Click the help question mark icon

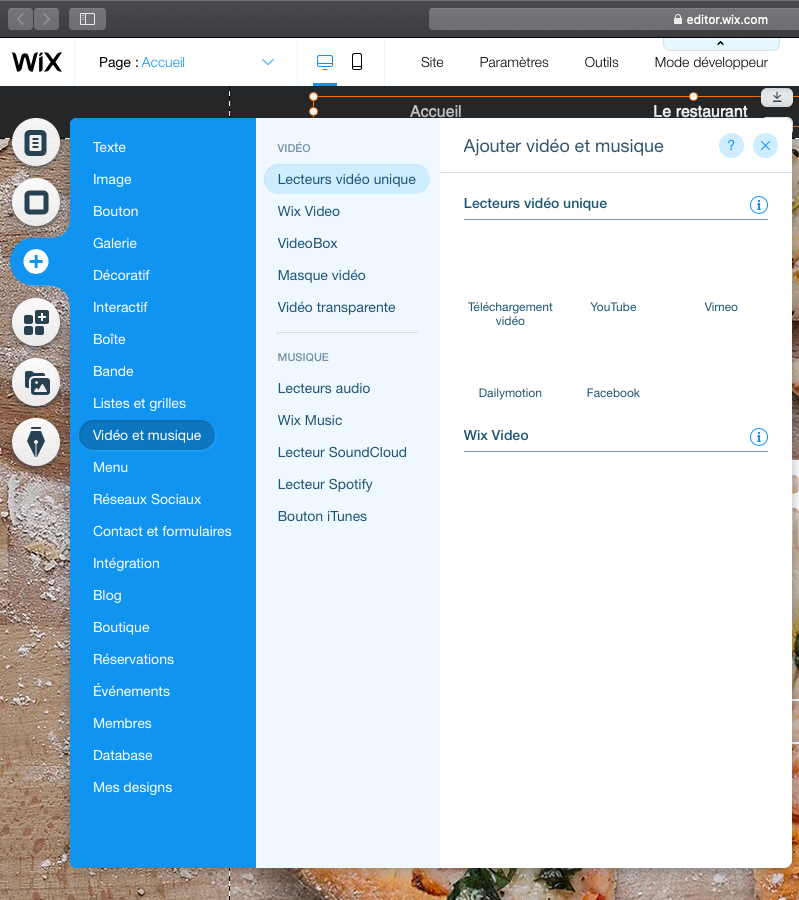731,146
